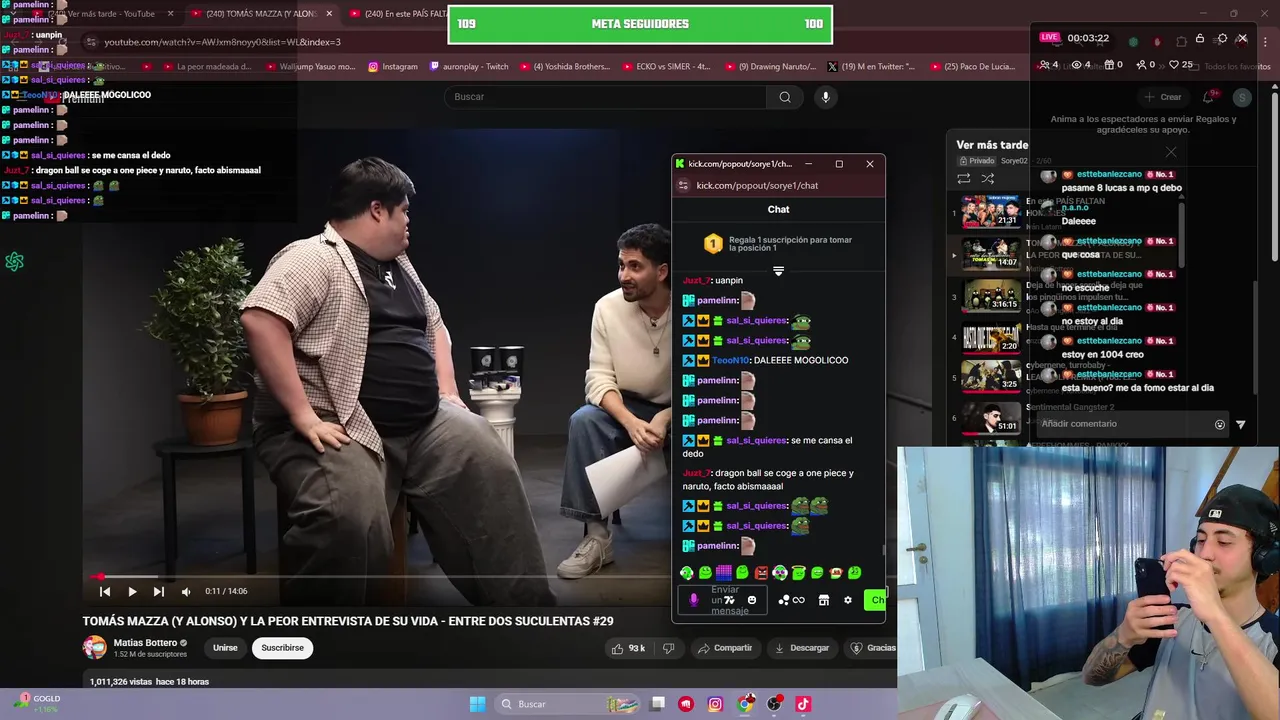Switch to the Ver más tarde YouTube tab
Viewport: 1280px width, 720px height.
point(103,14)
